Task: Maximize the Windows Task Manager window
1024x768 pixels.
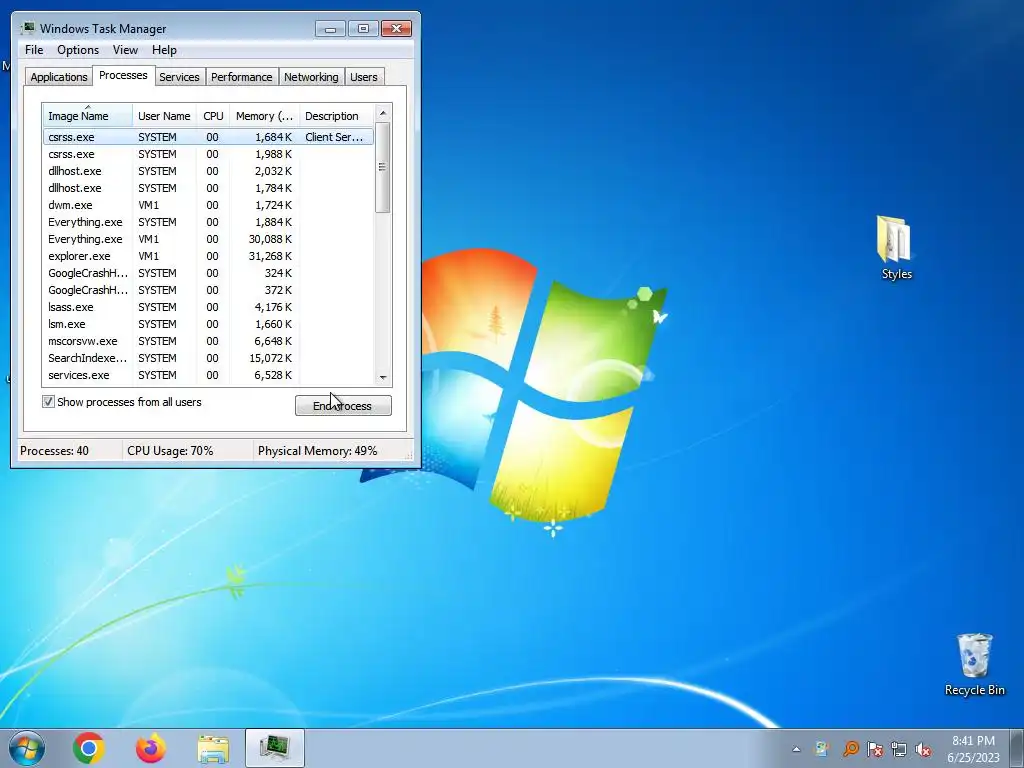Action: 363,29
